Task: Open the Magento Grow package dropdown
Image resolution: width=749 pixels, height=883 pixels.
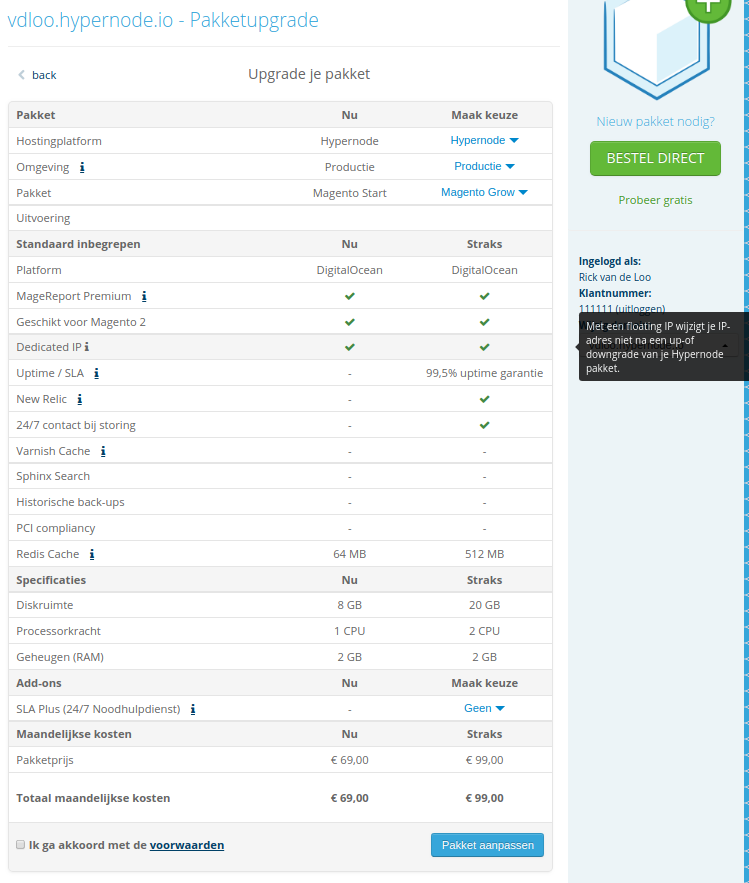Action: [x=484, y=192]
